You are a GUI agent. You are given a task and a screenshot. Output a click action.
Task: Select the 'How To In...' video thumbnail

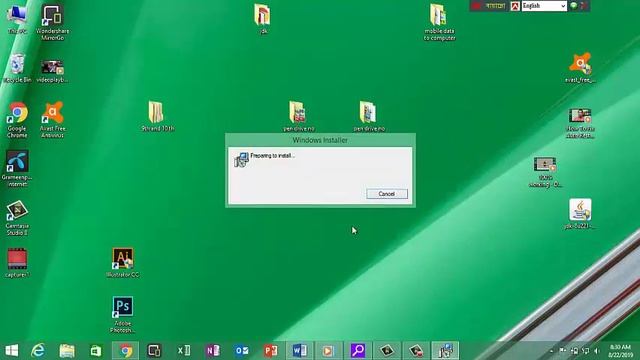point(580,123)
